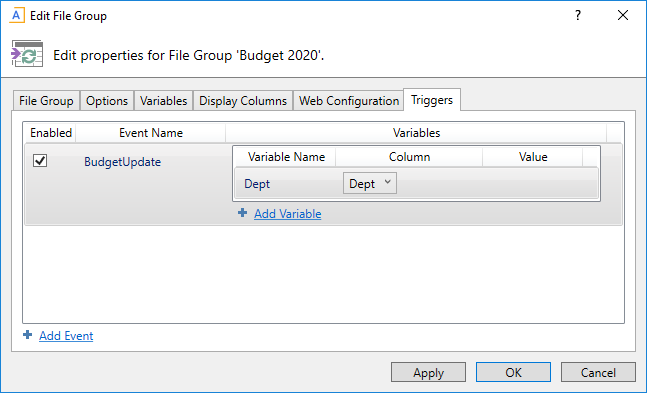Go to the Variables tab
Screen dimensions: 647x393
[x=163, y=101]
